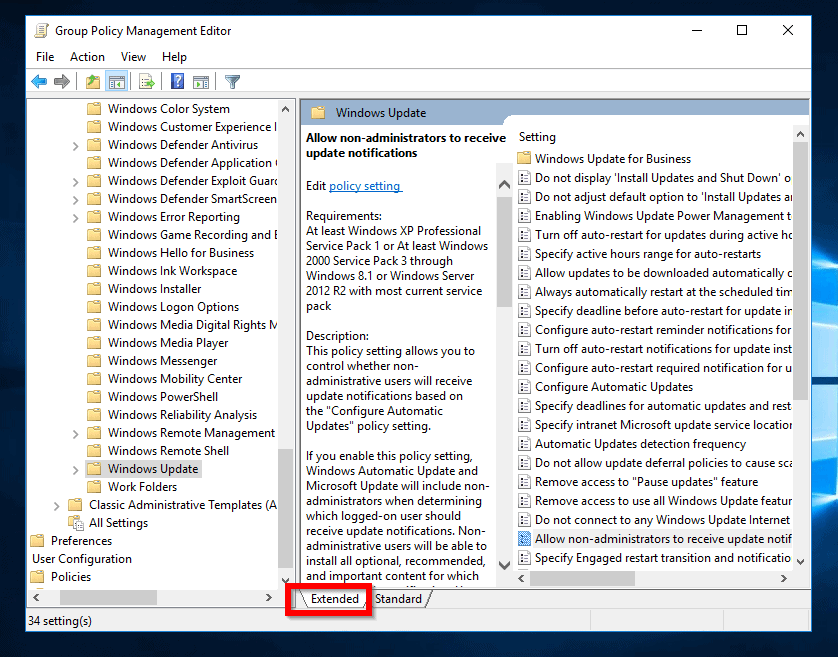This screenshot has height=657, width=838.
Task: Click the Forward arrow toolbar icon
Action: [62, 82]
